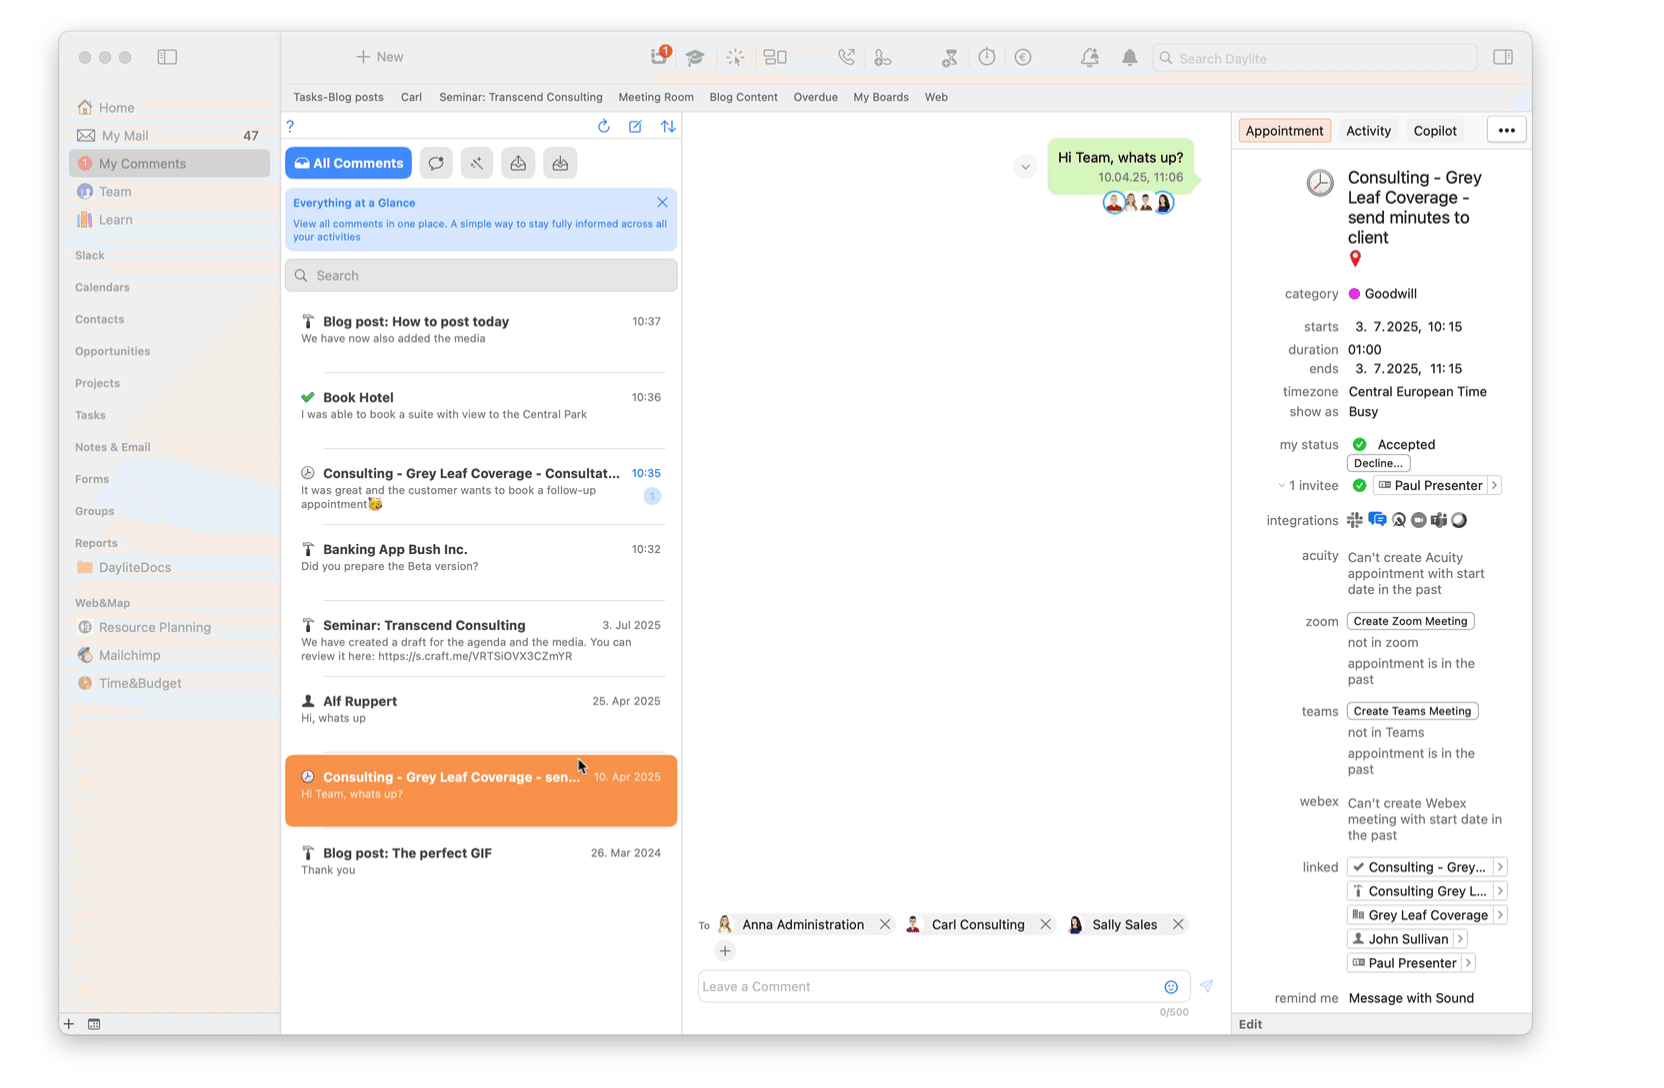Open the Copilot tab
Image resolution: width=1664 pixels, height=1088 pixels.
click(1435, 131)
